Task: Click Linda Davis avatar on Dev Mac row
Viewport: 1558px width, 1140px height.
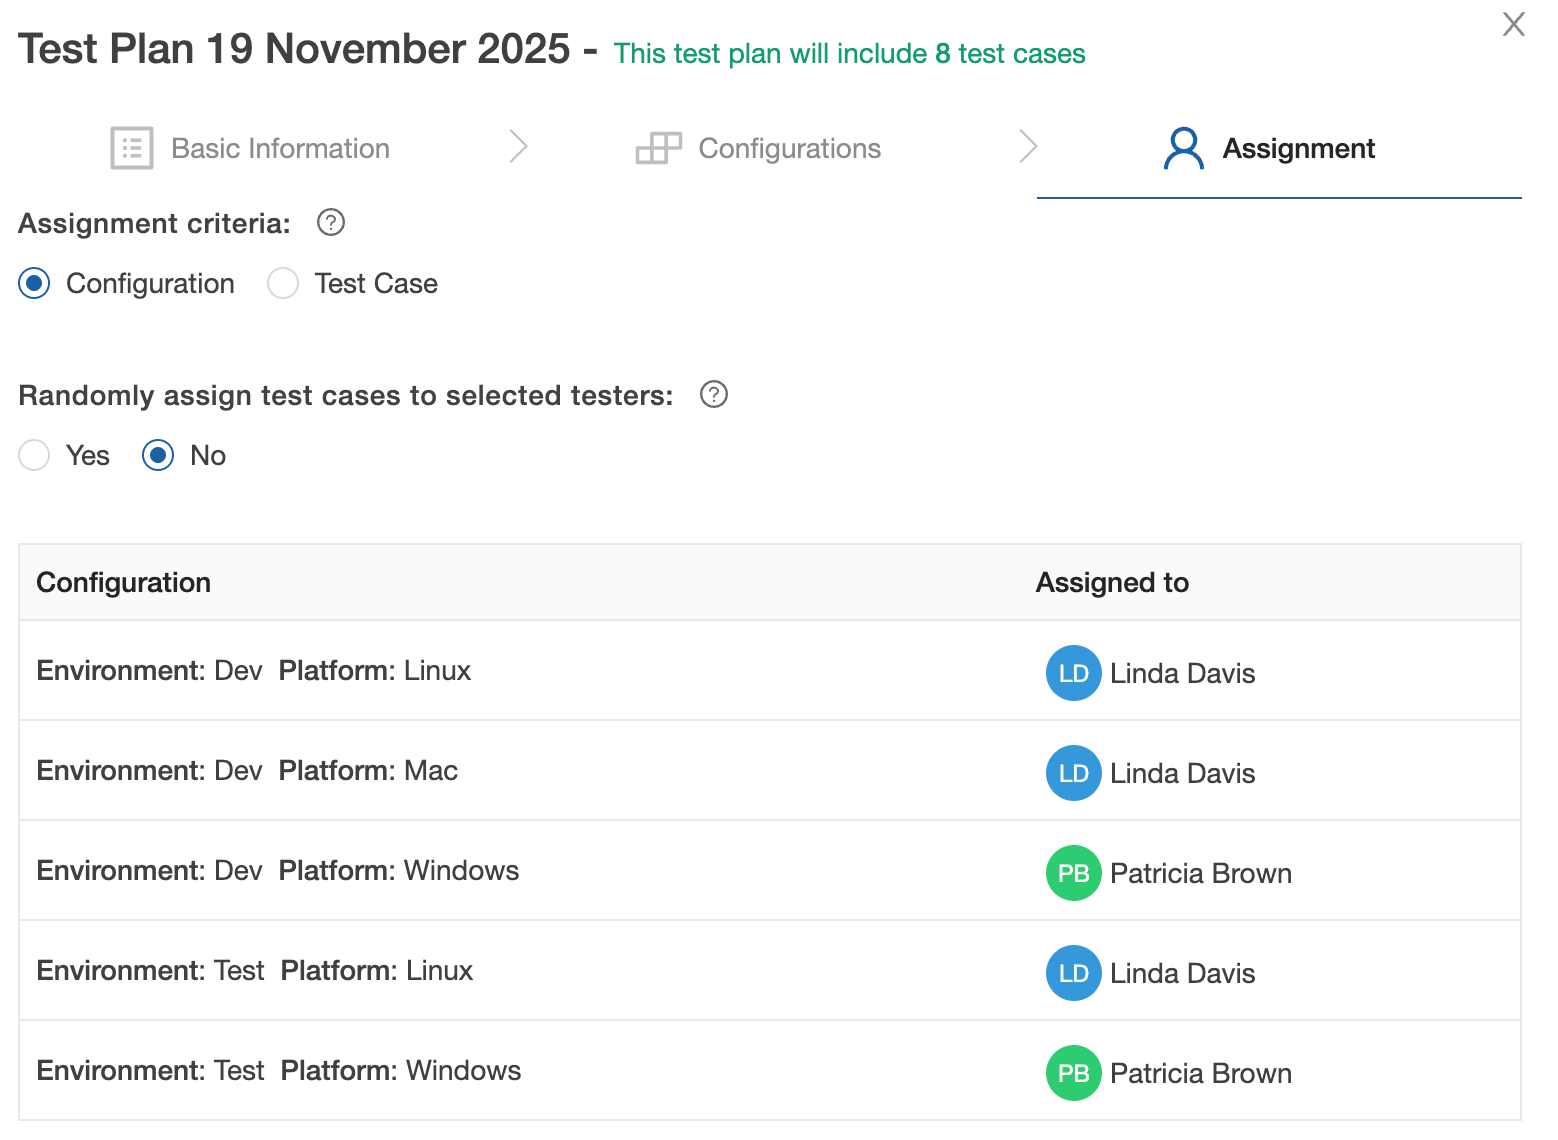Action: coord(1072,773)
